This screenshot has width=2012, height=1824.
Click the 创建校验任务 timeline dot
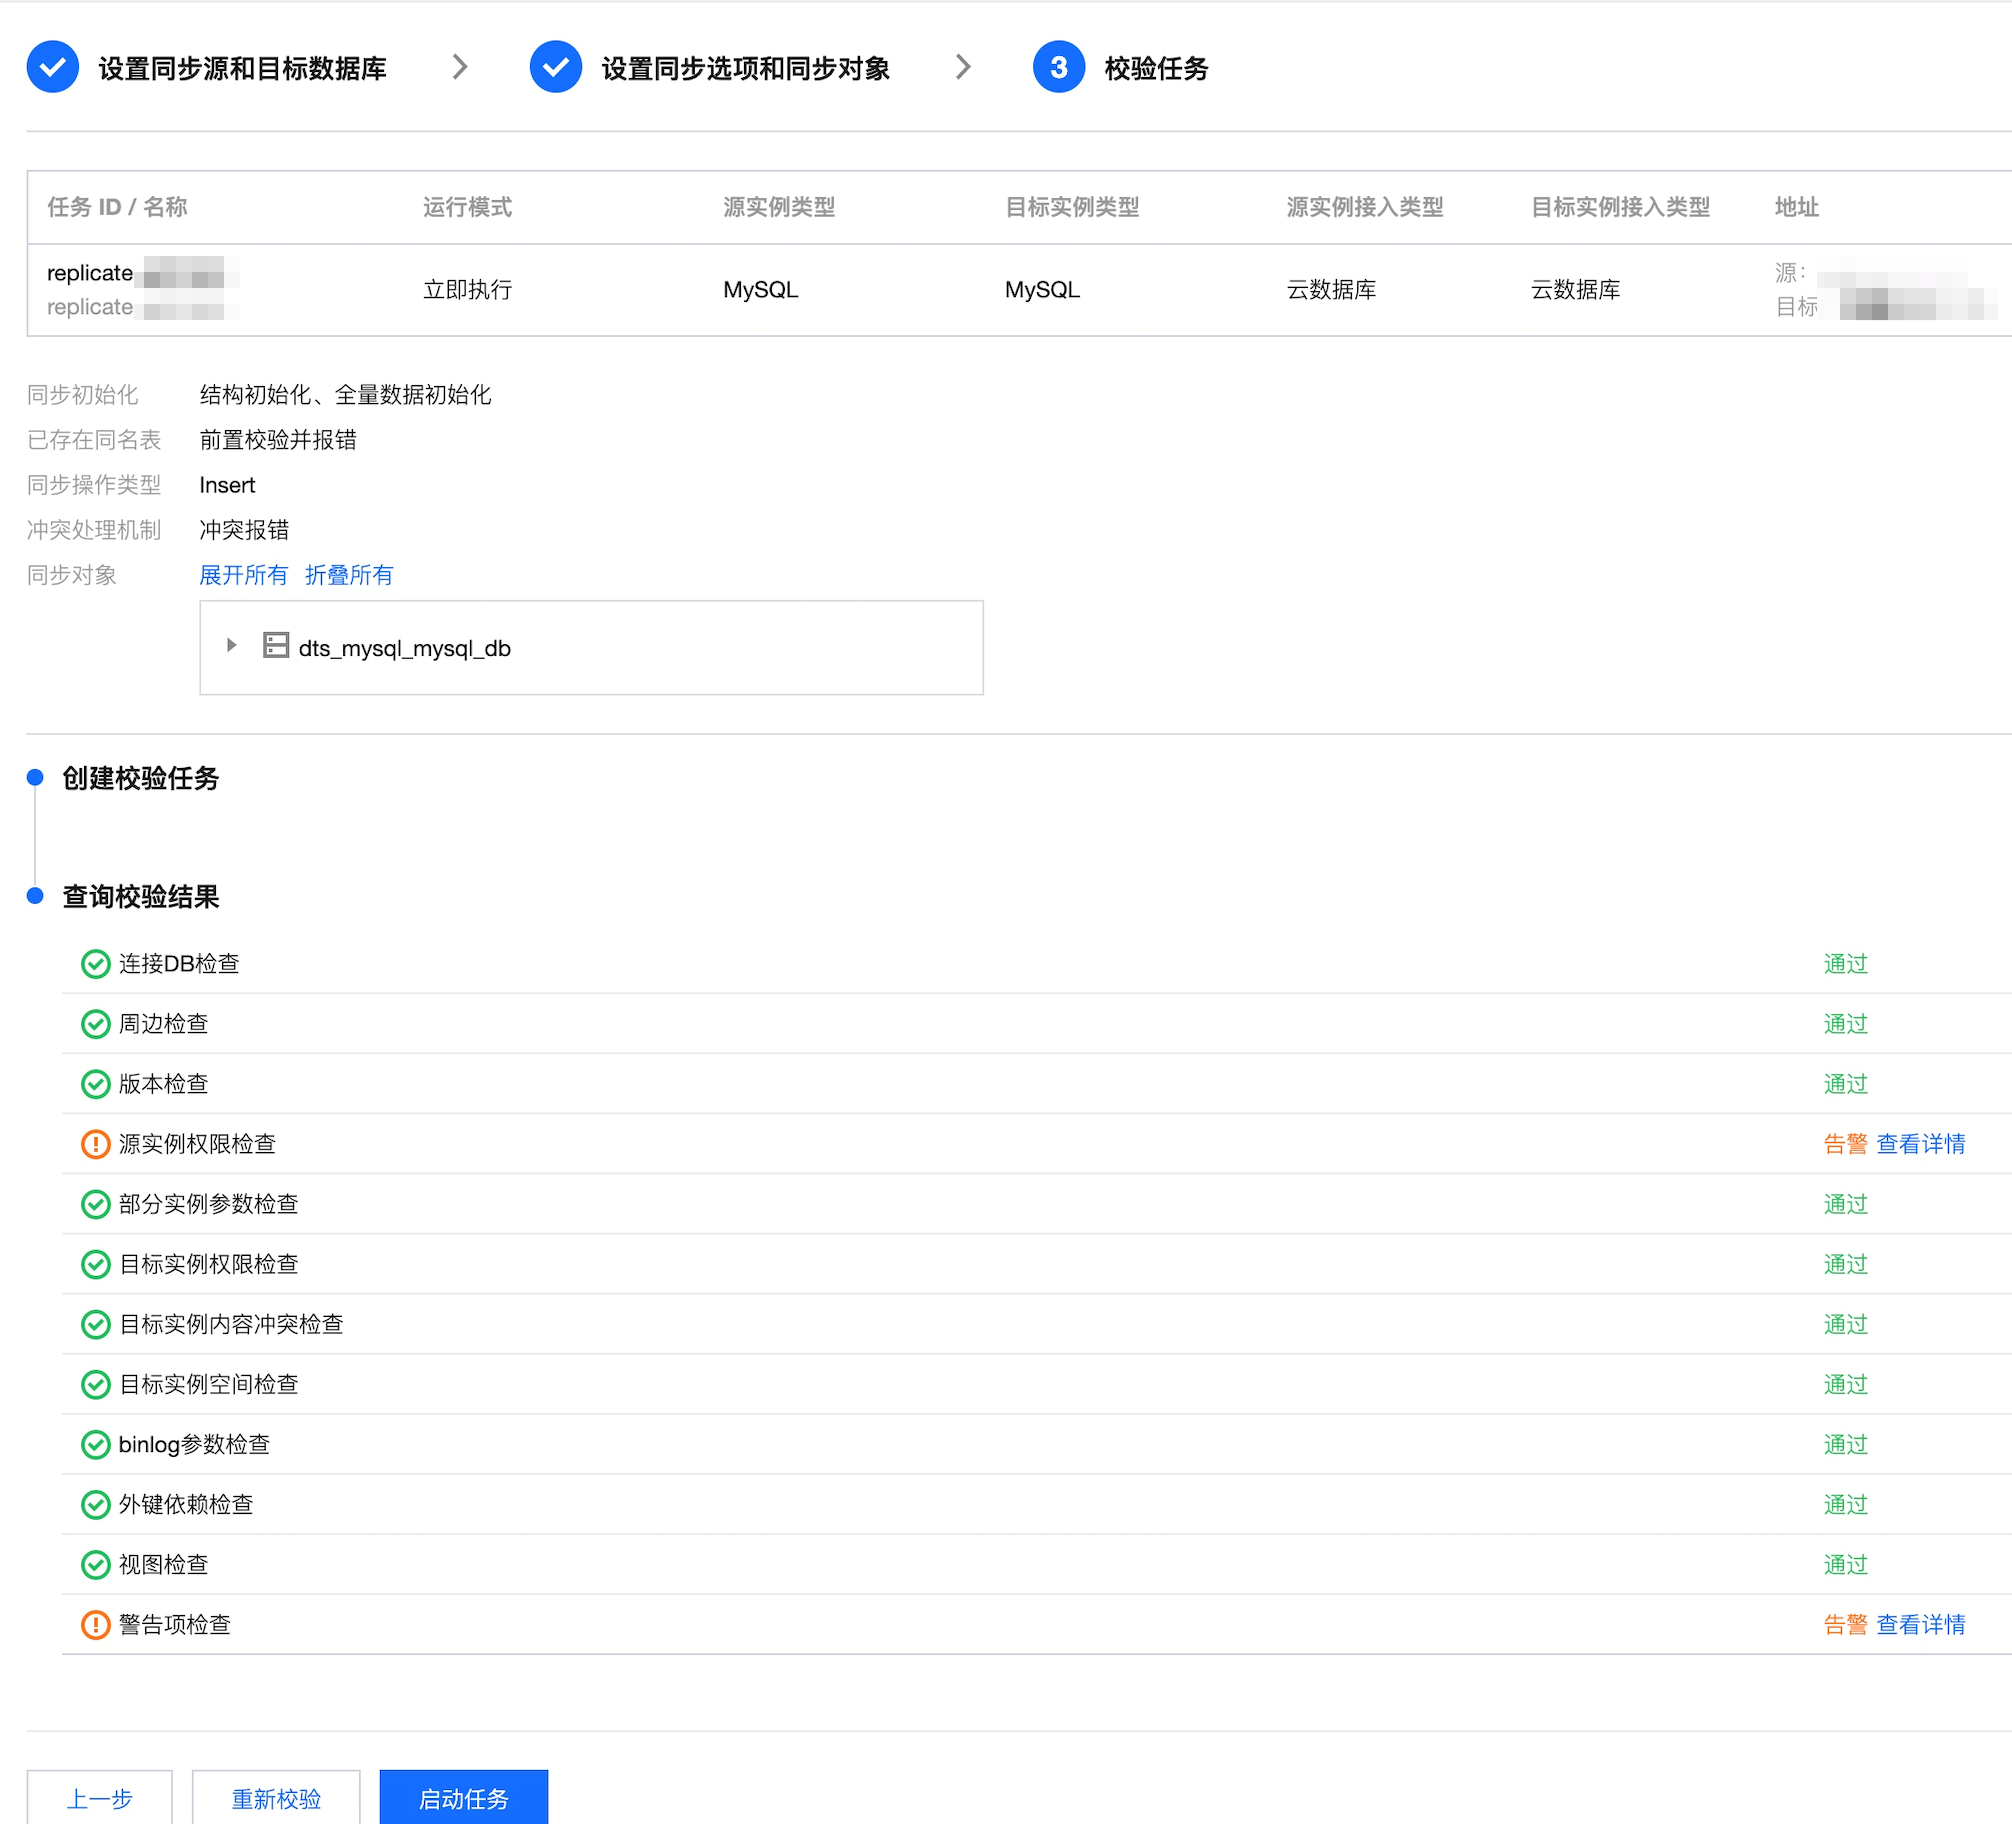point(35,777)
